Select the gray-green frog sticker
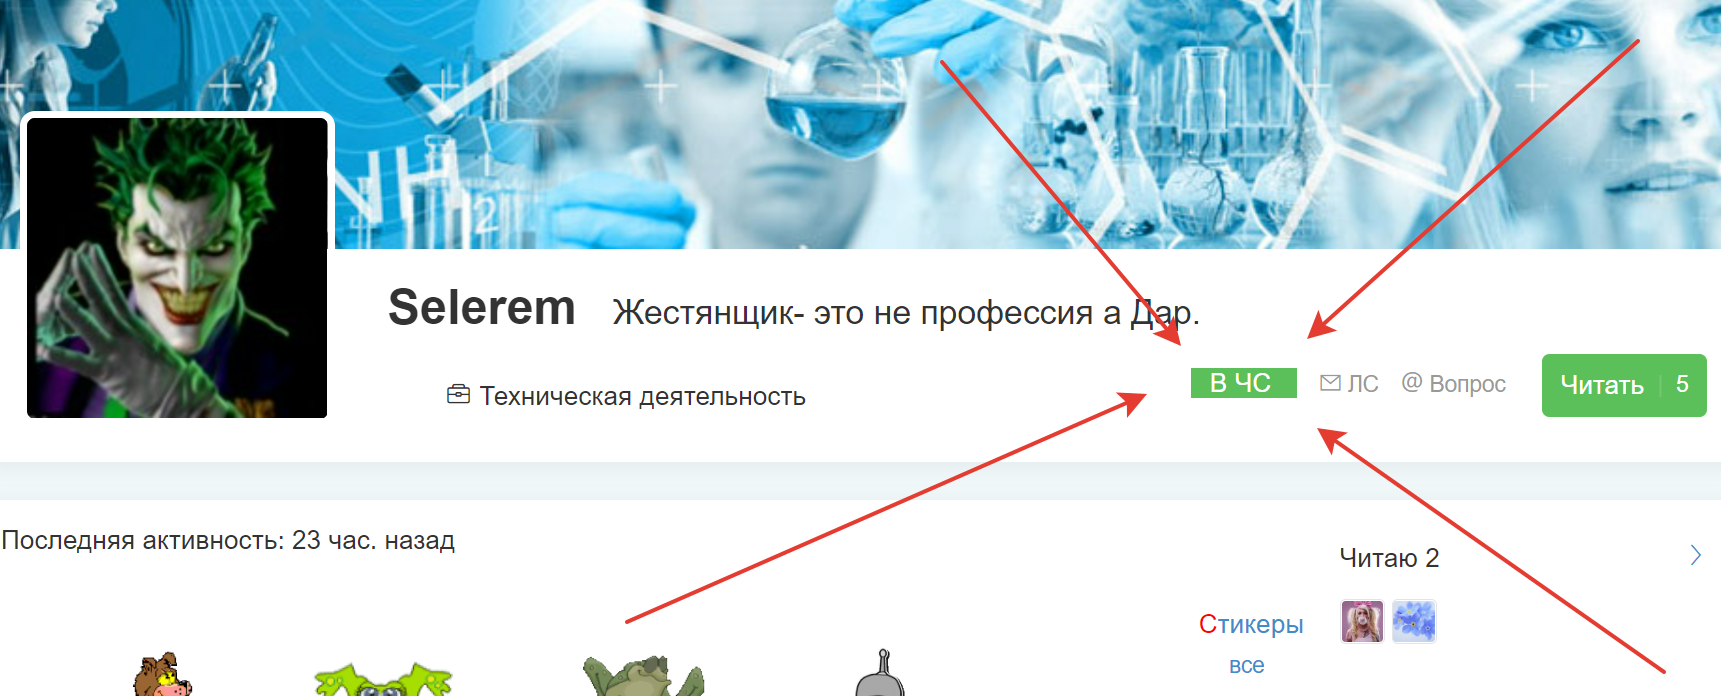This screenshot has width=1721, height=696. click(644, 676)
